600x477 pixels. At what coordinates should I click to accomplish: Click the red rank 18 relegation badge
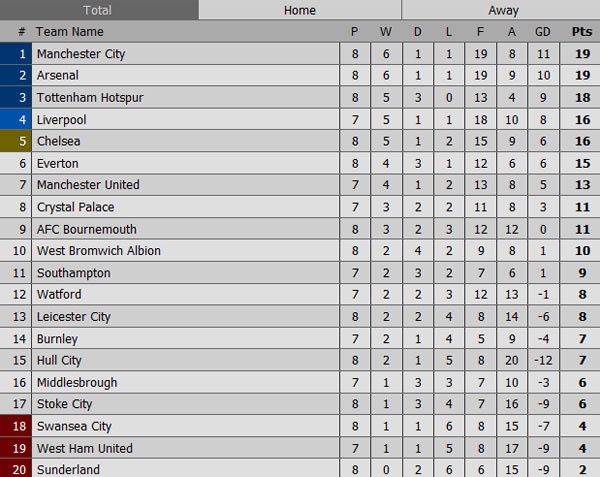click(16, 426)
